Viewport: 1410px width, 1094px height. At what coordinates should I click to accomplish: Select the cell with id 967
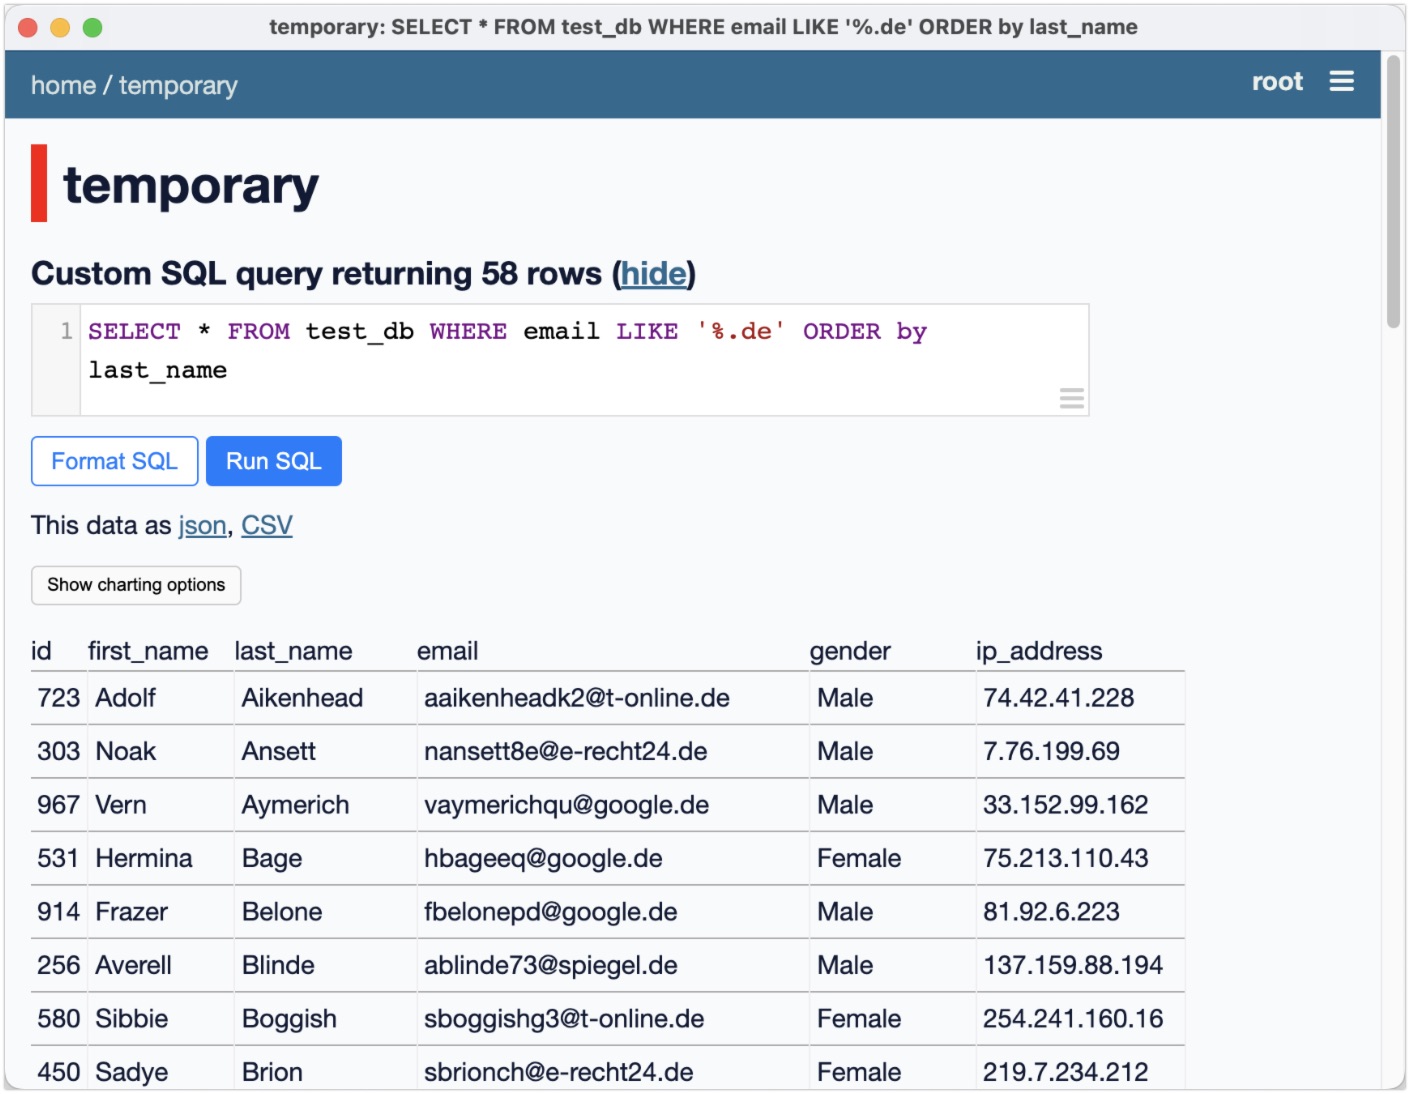pyautogui.click(x=59, y=805)
